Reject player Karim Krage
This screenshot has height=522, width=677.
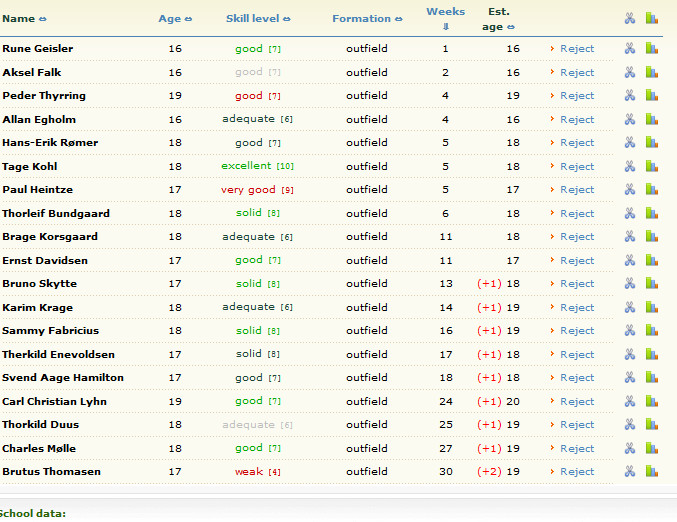pos(577,308)
